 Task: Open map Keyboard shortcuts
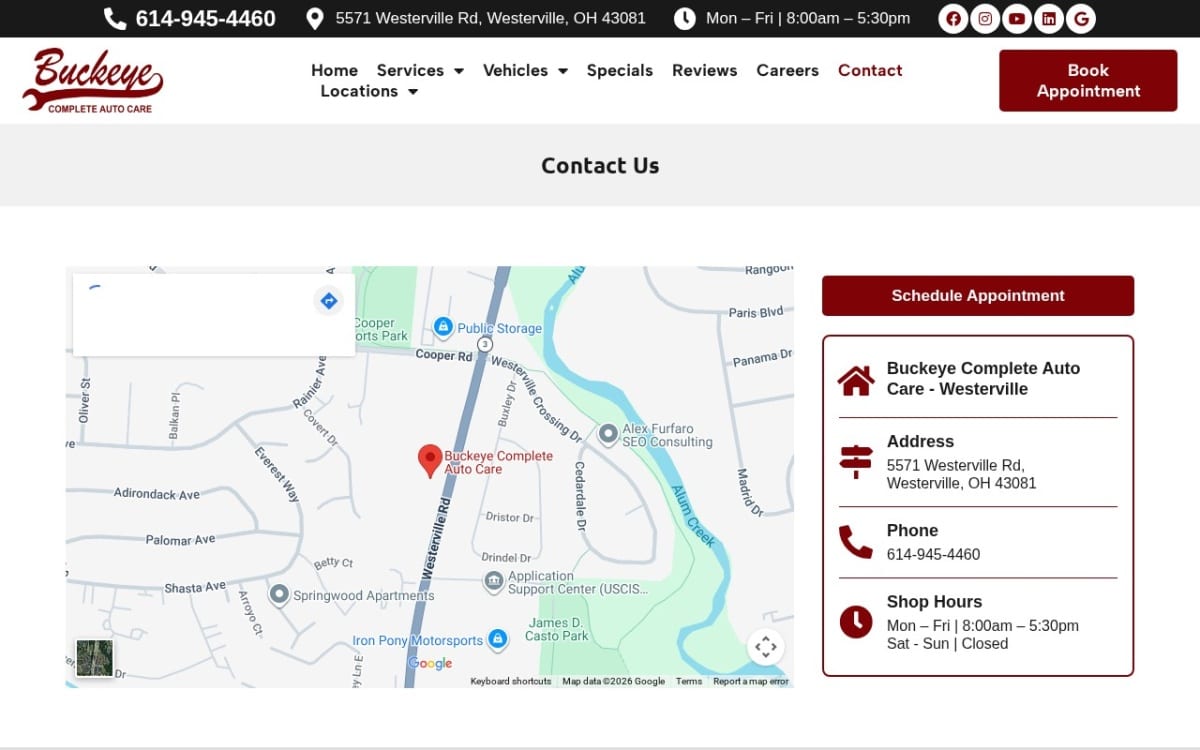(511, 681)
